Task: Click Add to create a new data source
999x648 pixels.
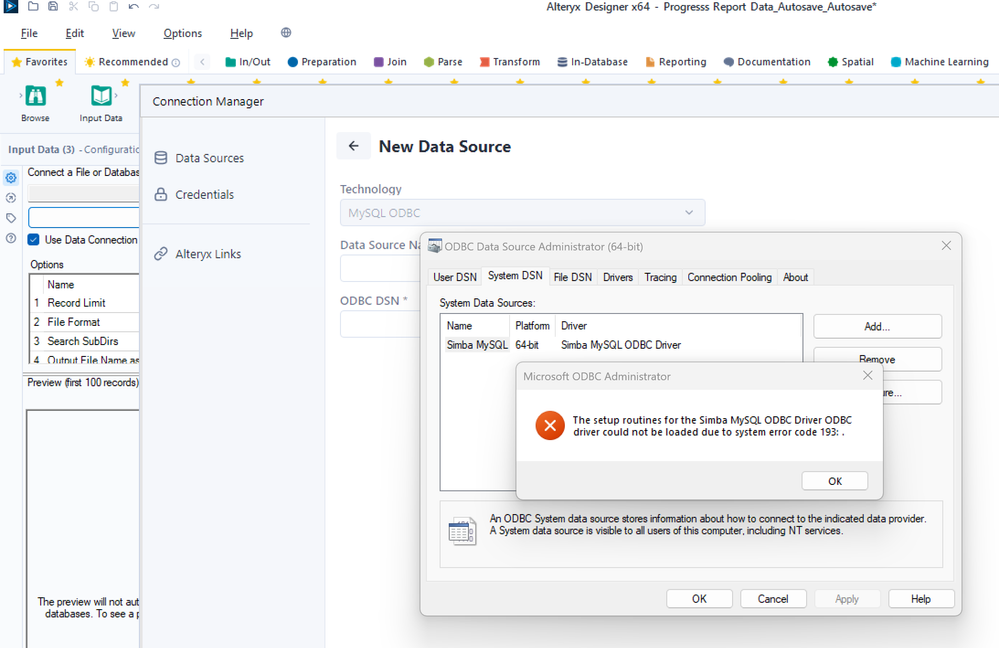Action: coord(876,326)
